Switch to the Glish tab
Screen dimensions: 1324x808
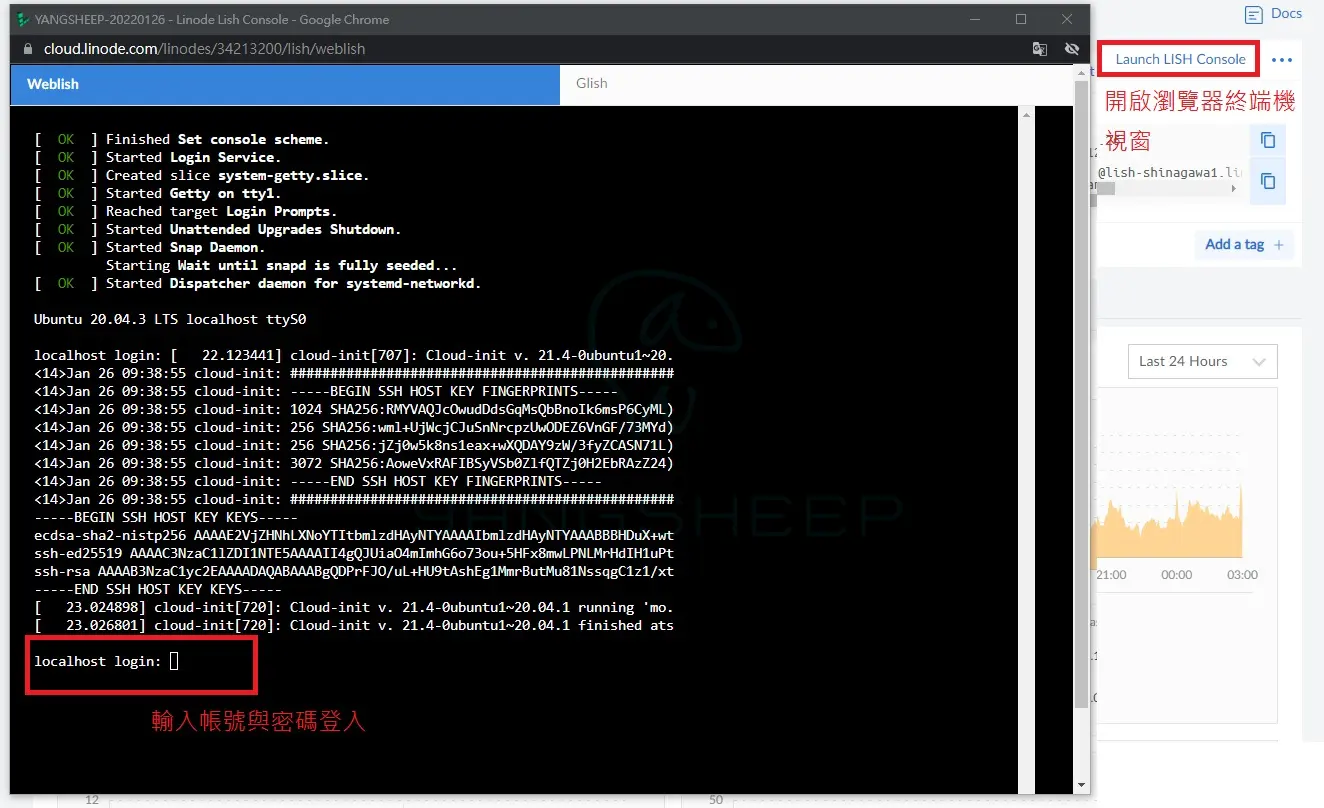816,84
